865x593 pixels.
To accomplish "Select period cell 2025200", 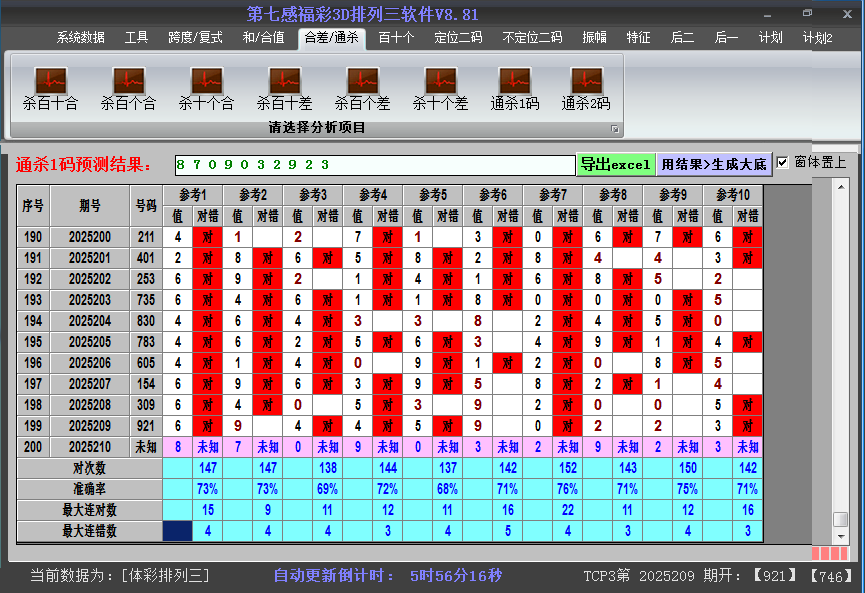I will click(90, 237).
